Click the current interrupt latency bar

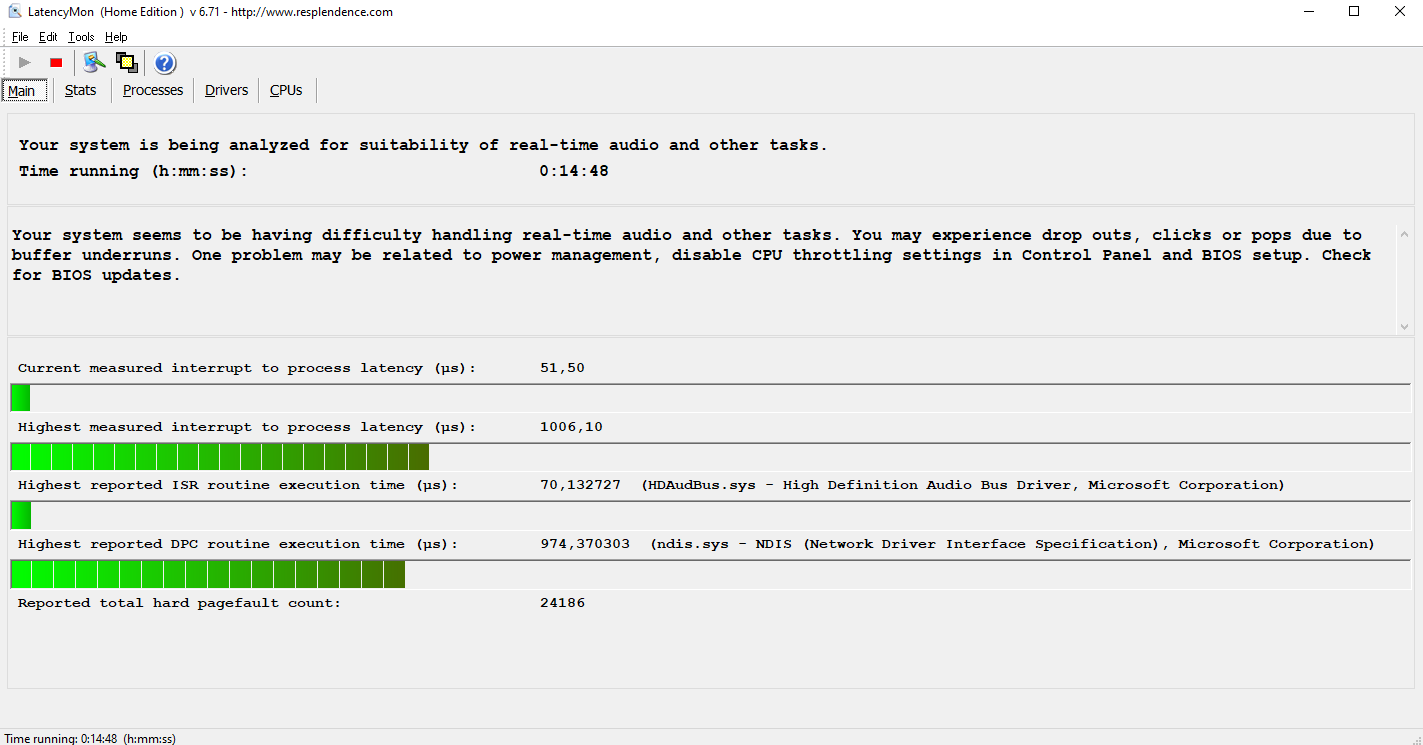pos(710,397)
